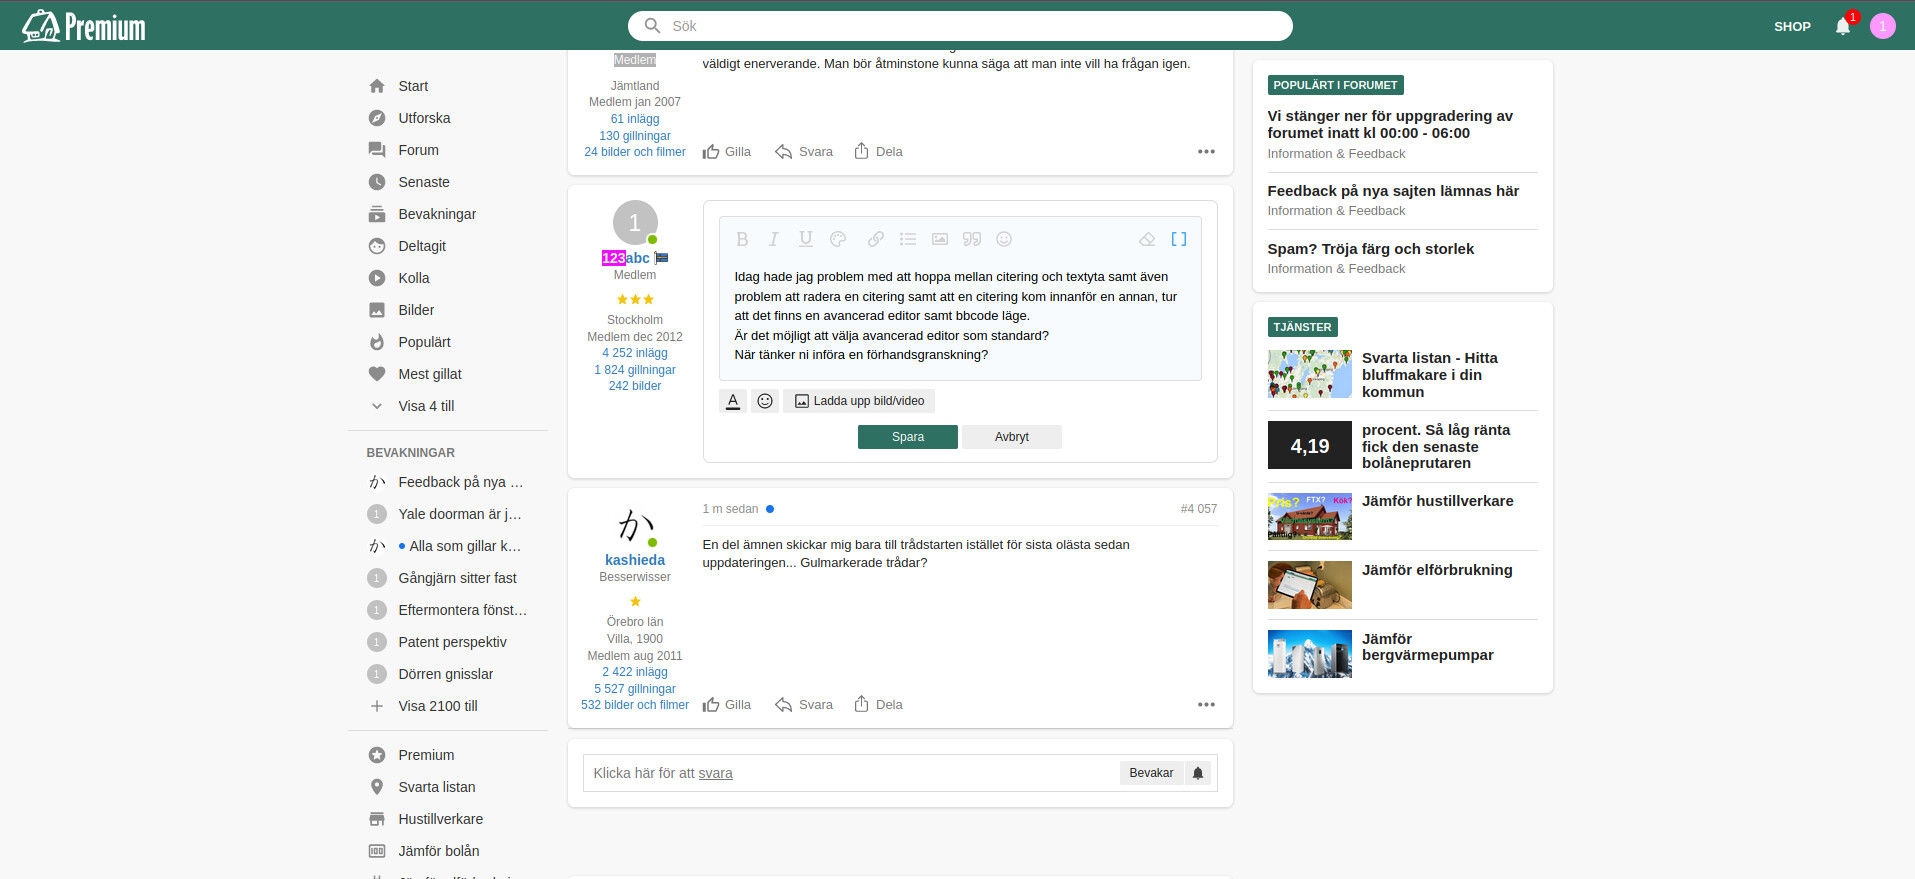
Task: Click the insert link icon in the editor
Action: point(875,239)
